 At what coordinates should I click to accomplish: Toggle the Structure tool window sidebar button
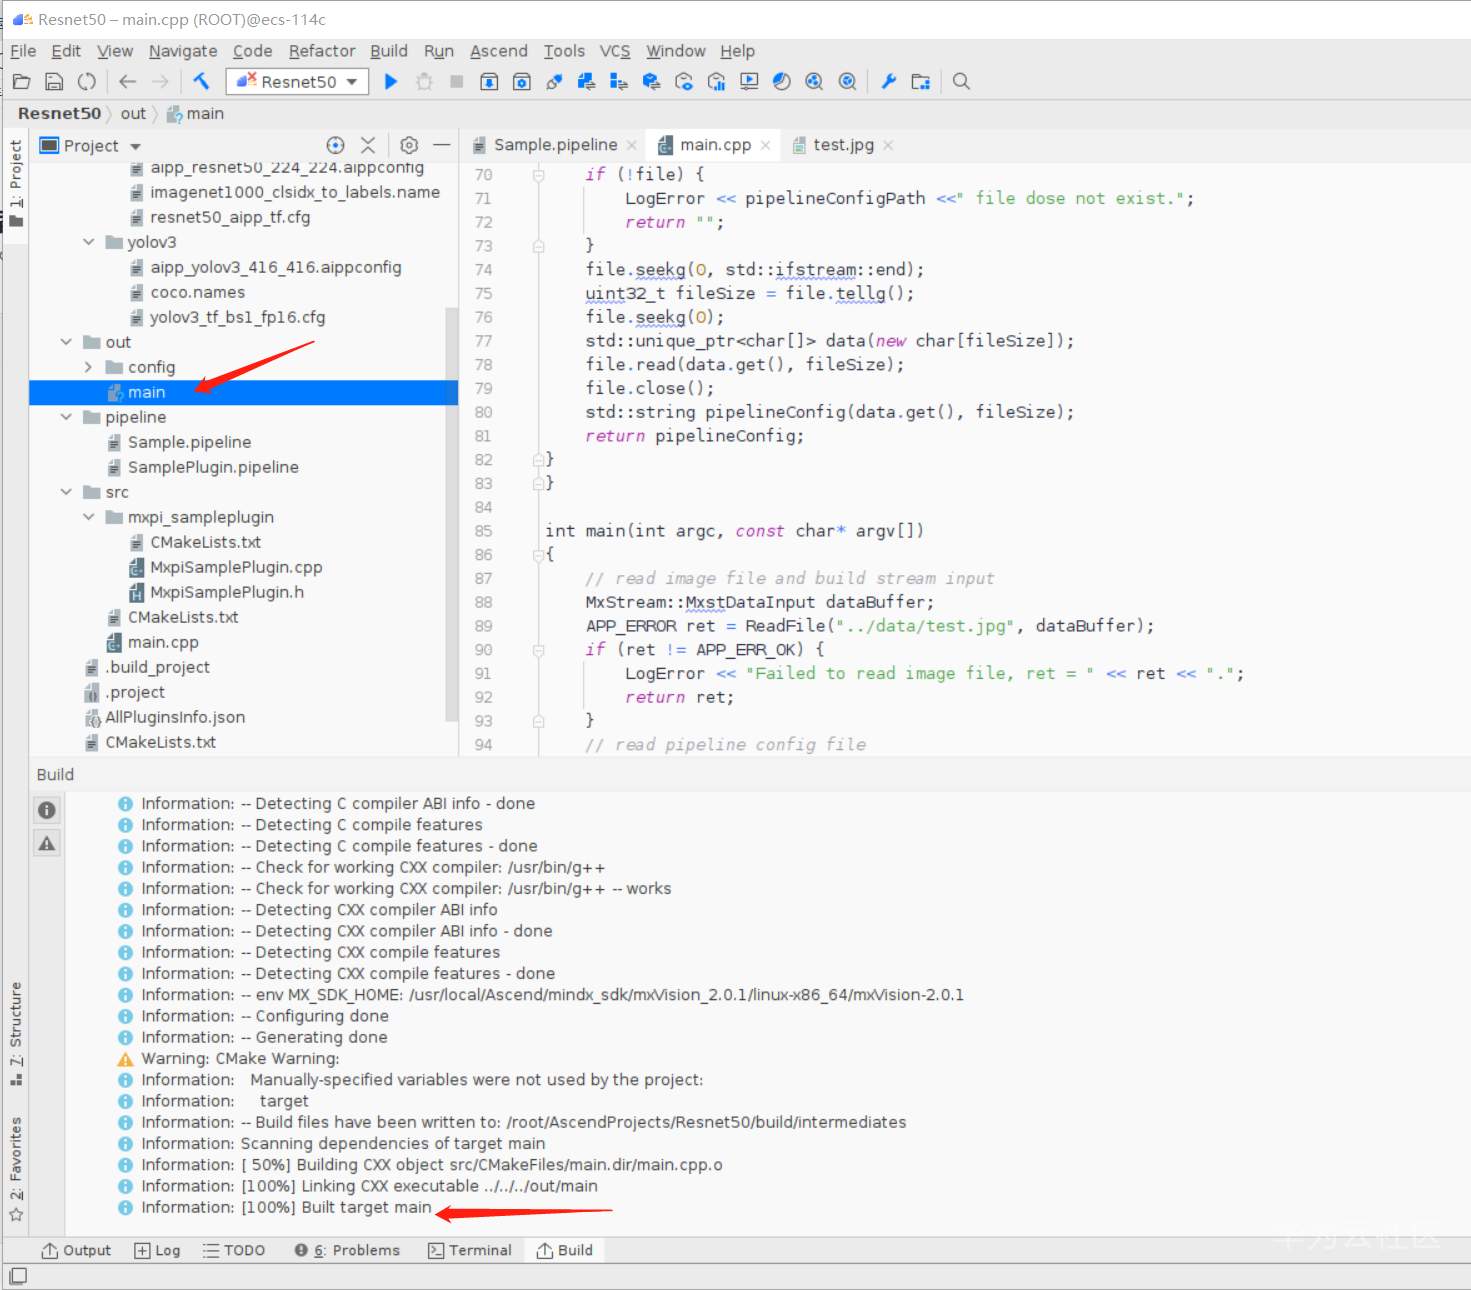tap(16, 1033)
